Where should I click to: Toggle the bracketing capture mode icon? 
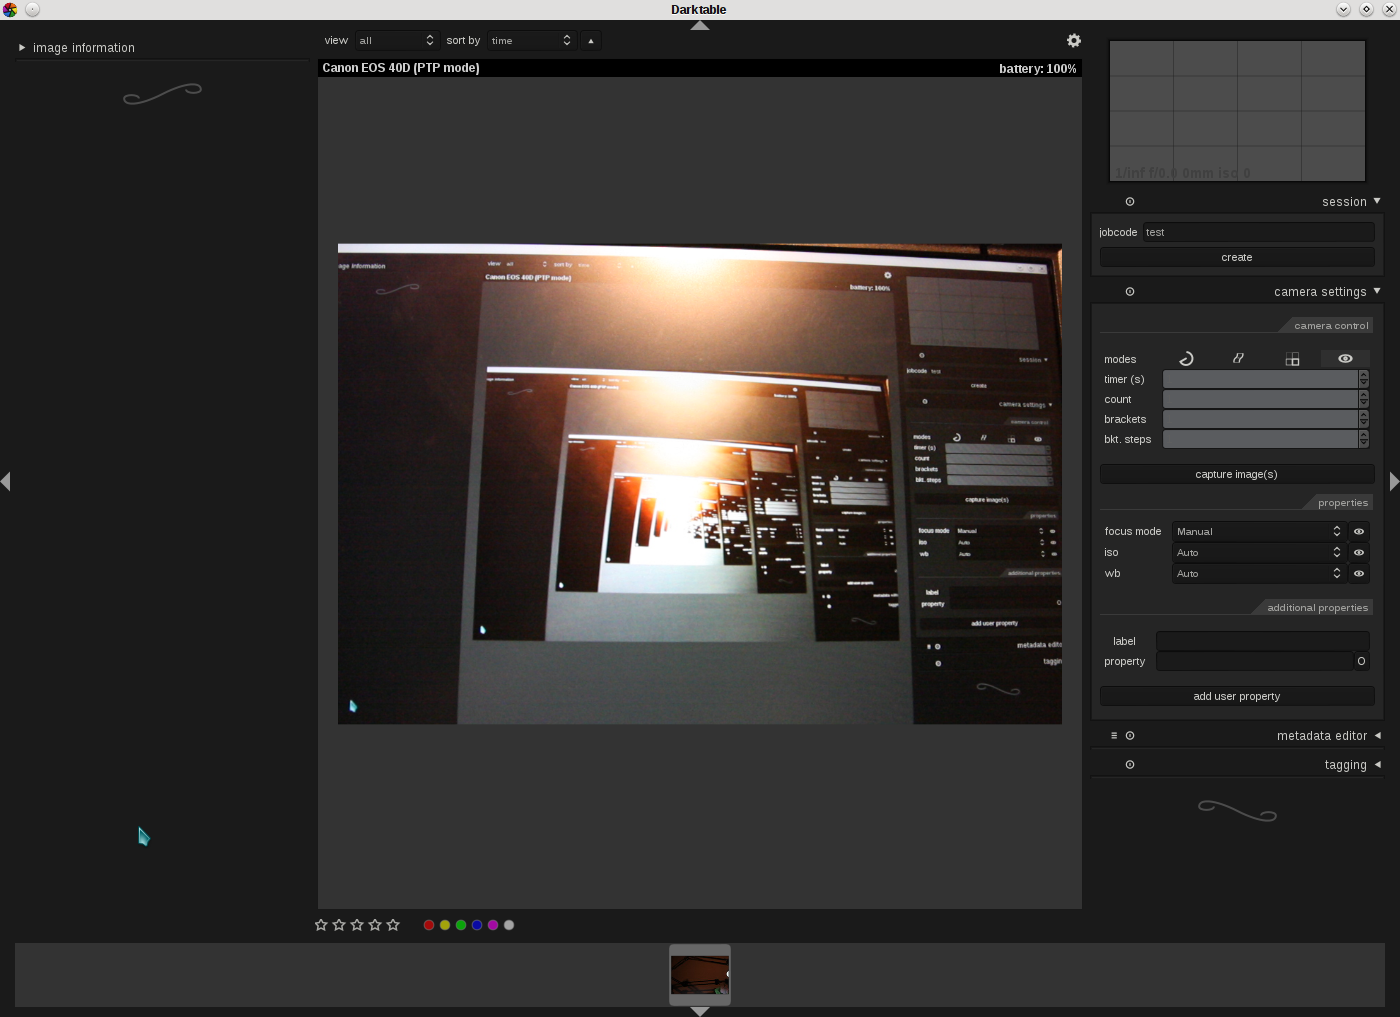(x=1292, y=359)
